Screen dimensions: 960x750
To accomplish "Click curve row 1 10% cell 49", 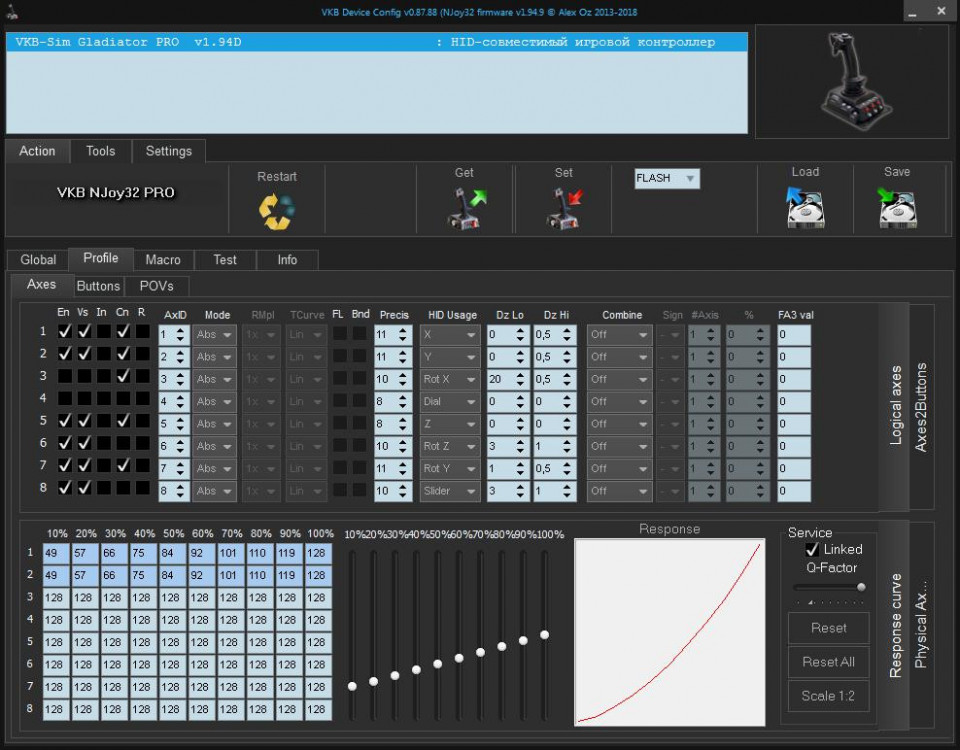I will (56, 553).
